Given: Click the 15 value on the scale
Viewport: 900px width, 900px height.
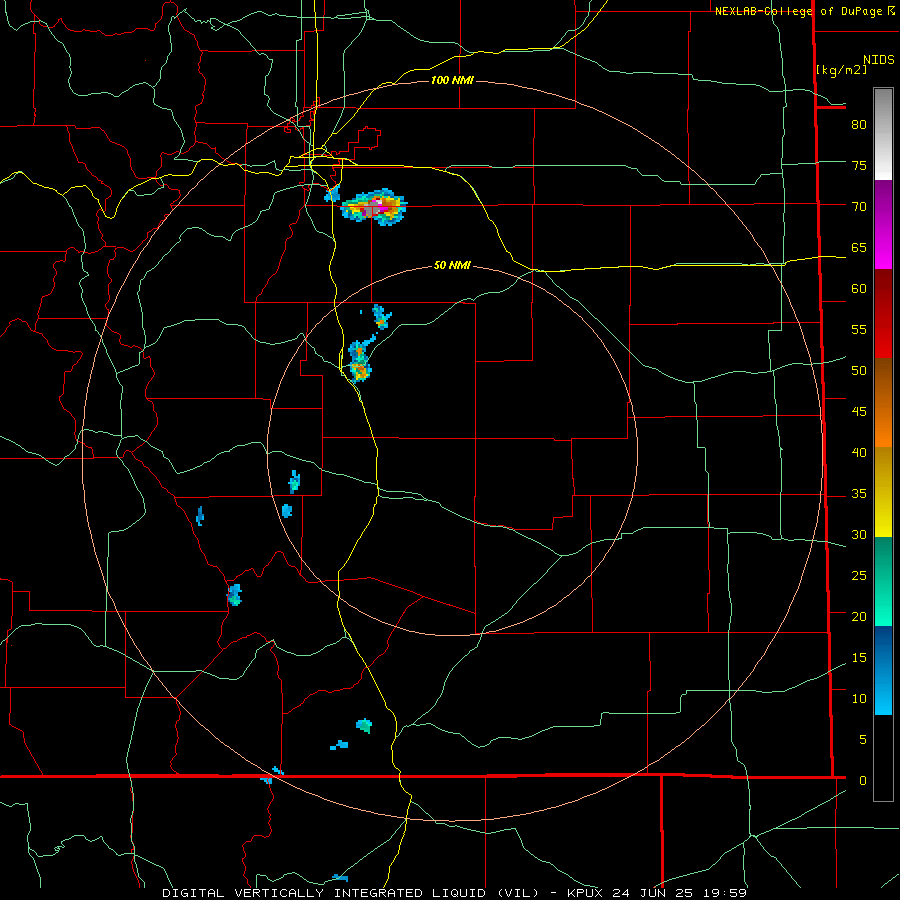Looking at the screenshot, I should click(x=859, y=657).
